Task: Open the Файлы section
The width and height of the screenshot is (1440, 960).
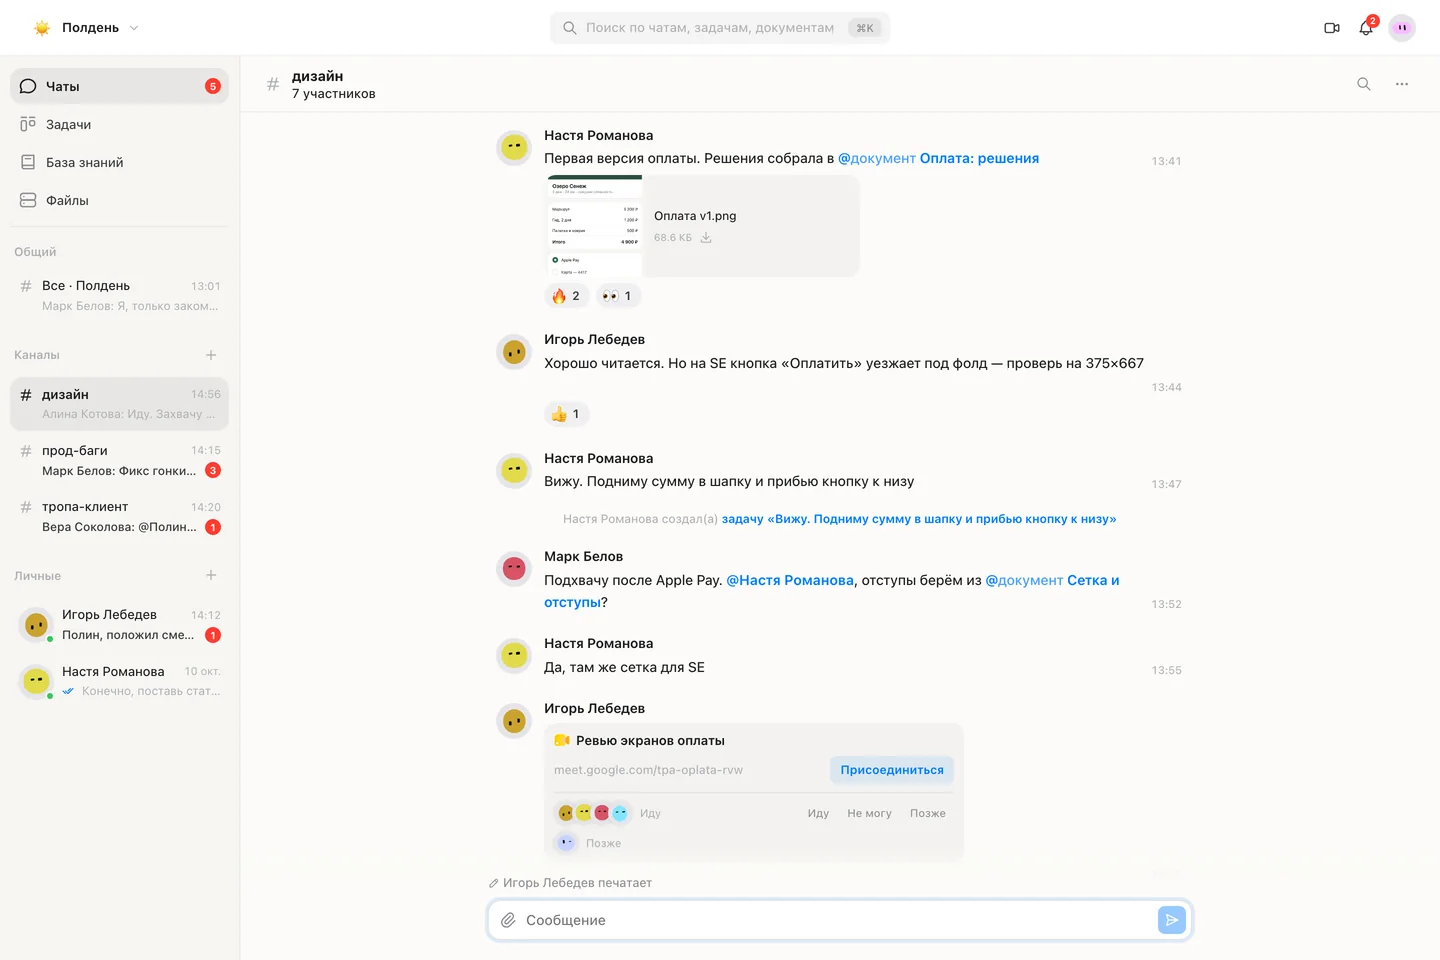Action: pyautogui.click(x=119, y=200)
